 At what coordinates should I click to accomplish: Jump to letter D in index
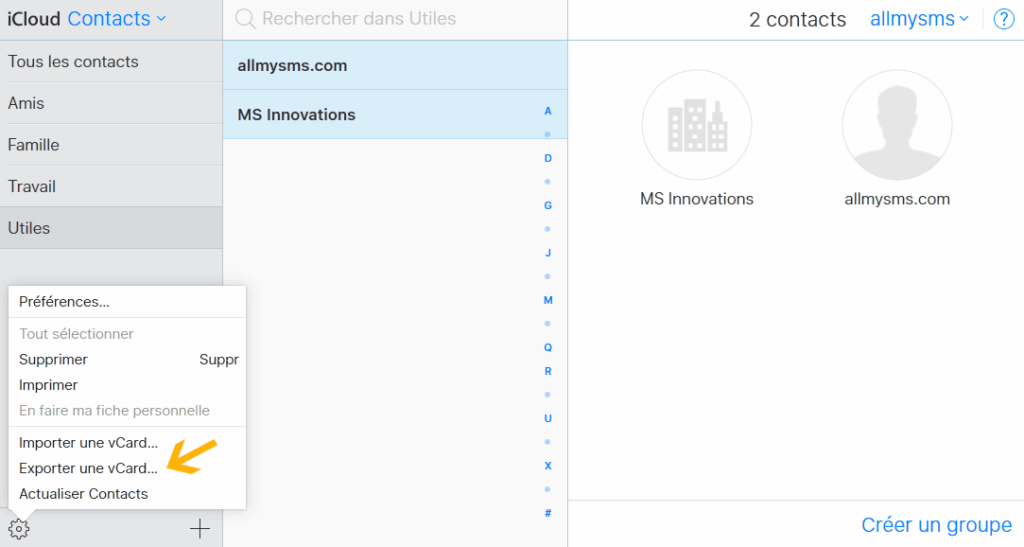pos(548,158)
